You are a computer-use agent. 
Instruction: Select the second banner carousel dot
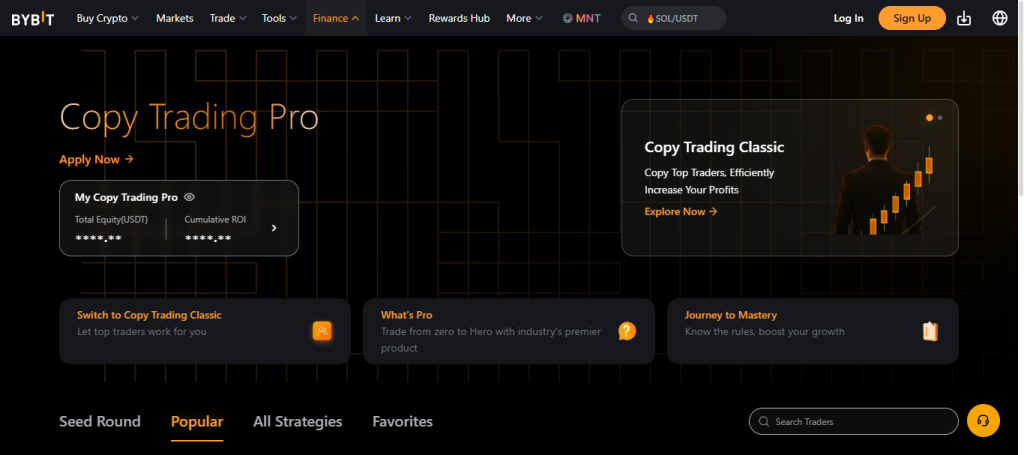[940, 118]
